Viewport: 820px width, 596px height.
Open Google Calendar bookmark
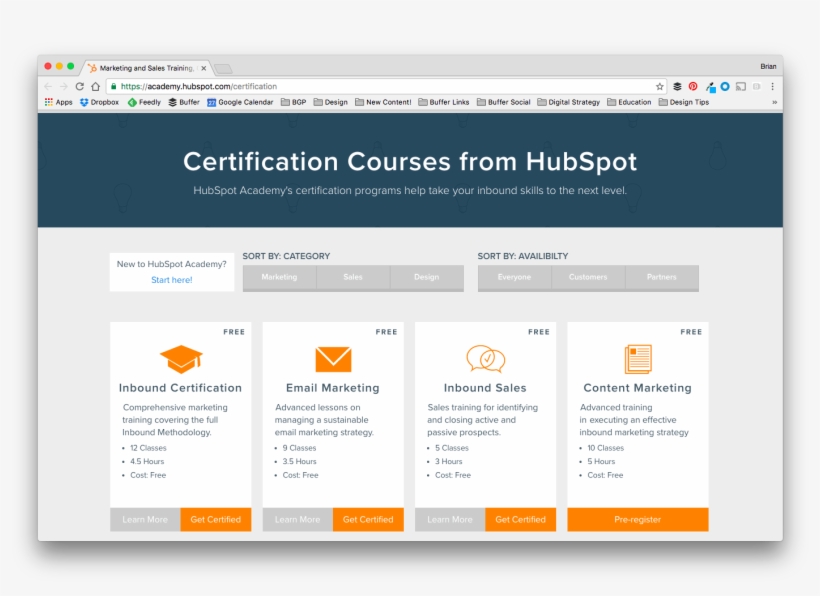[240, 102]
